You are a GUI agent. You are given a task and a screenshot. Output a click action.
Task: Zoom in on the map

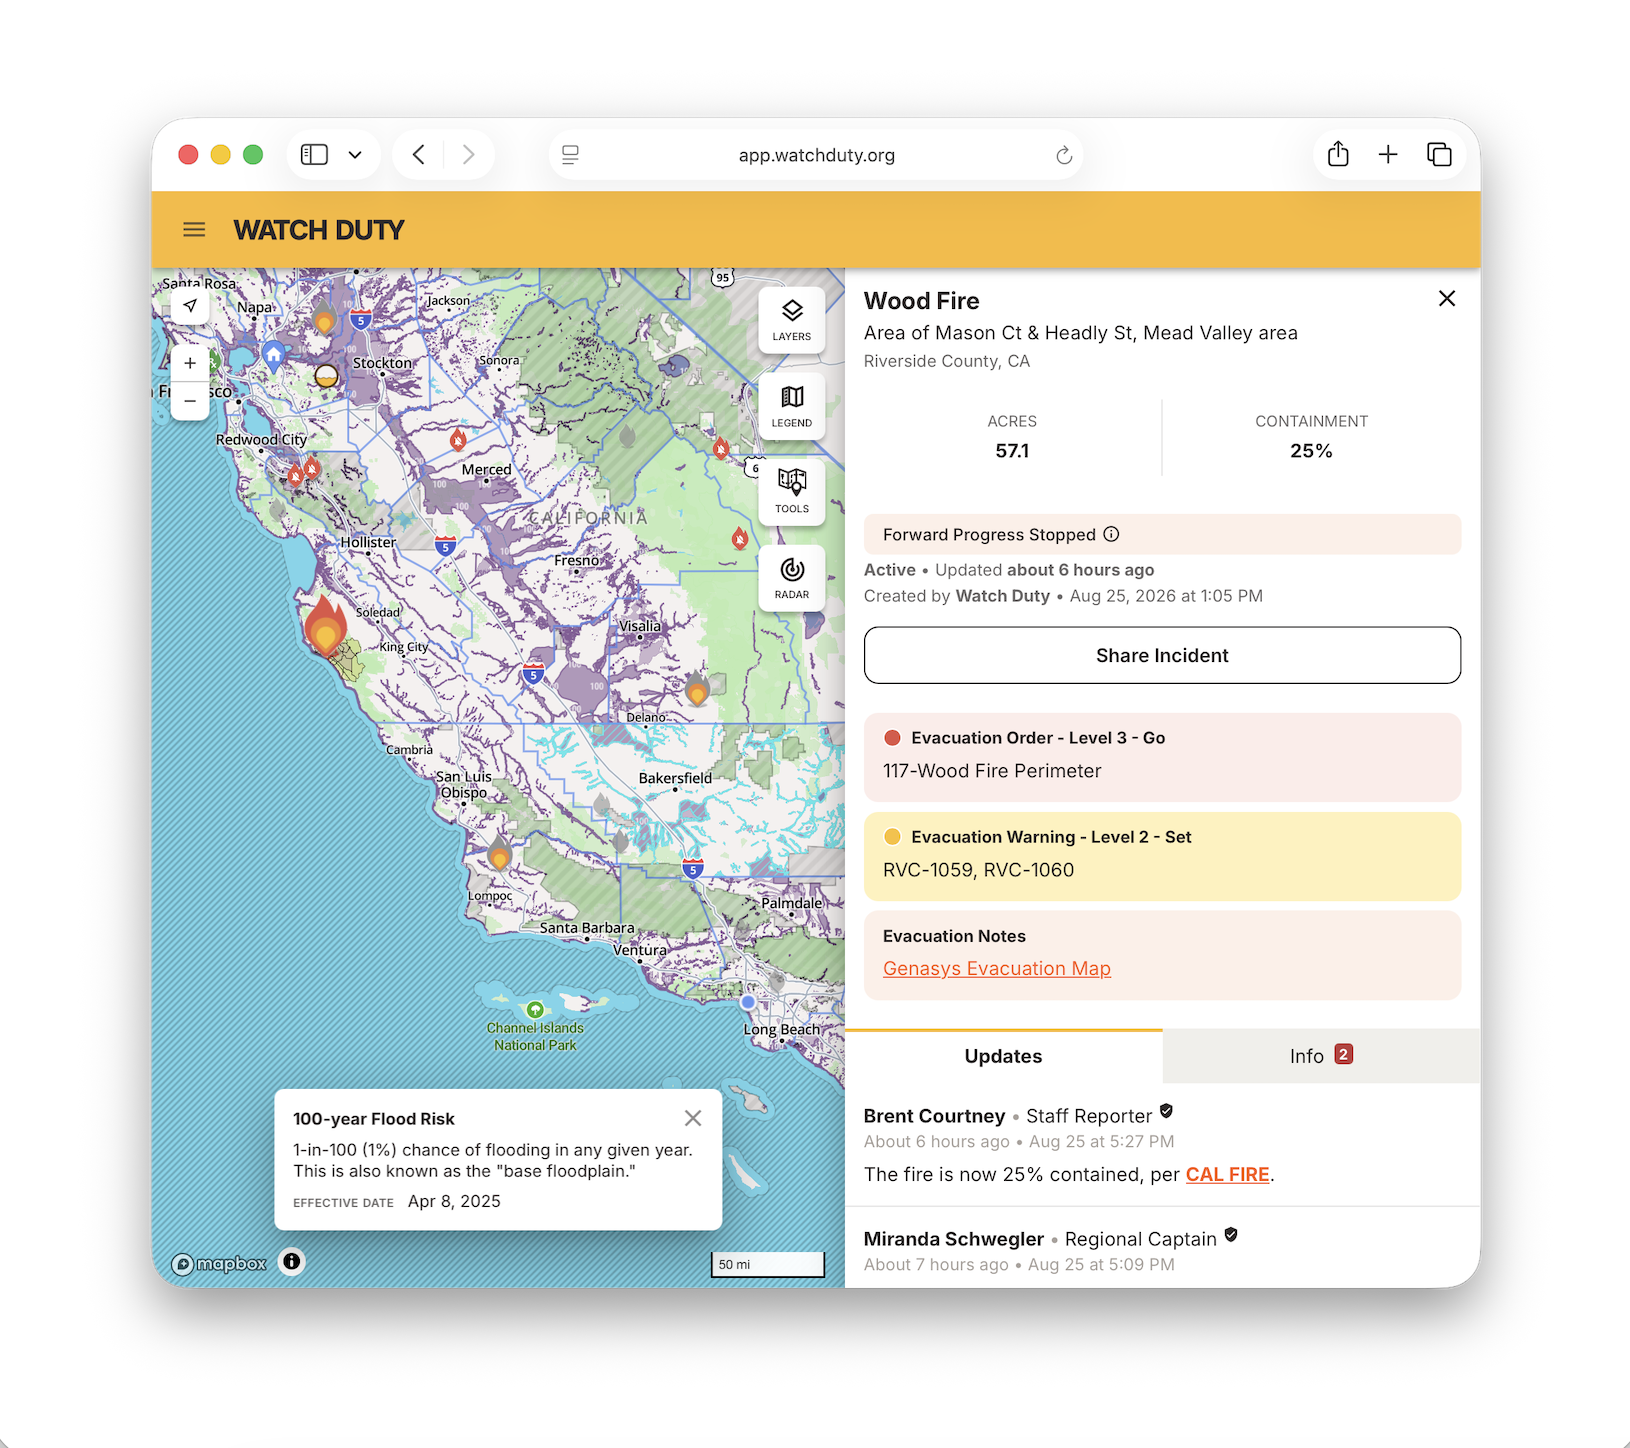click(x=190, y=363)
